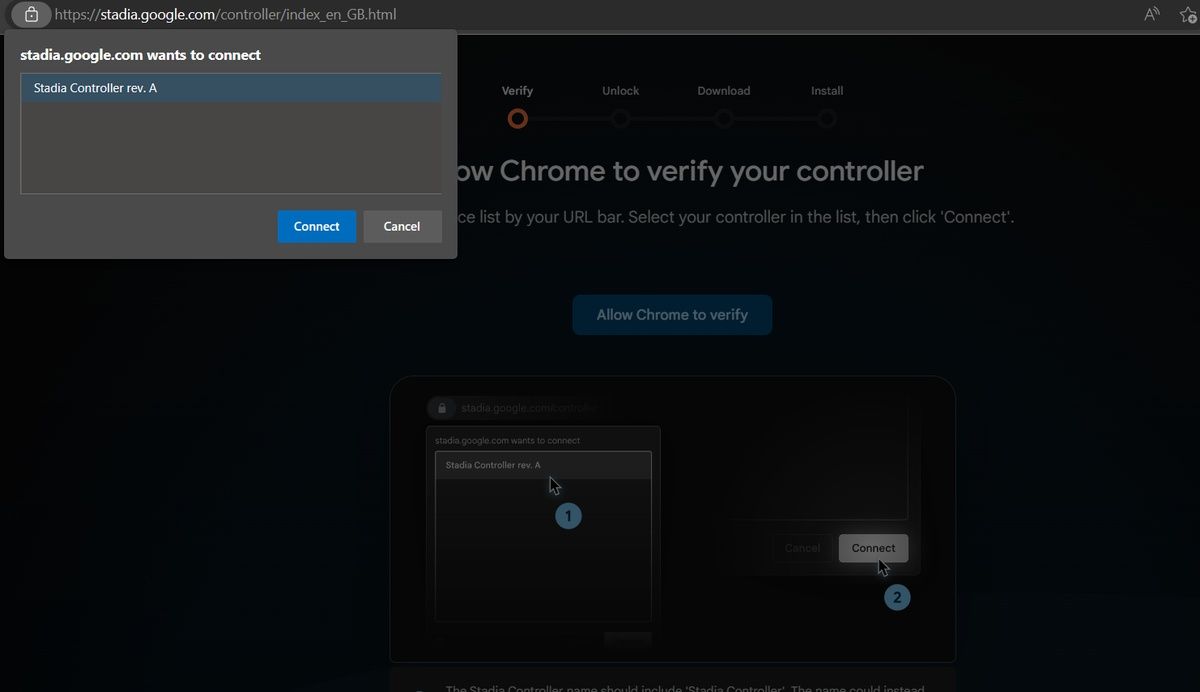Click the Unlock step progress dot
The width and height of the screenshot is (1200, 692).
(x=620, y=118)
